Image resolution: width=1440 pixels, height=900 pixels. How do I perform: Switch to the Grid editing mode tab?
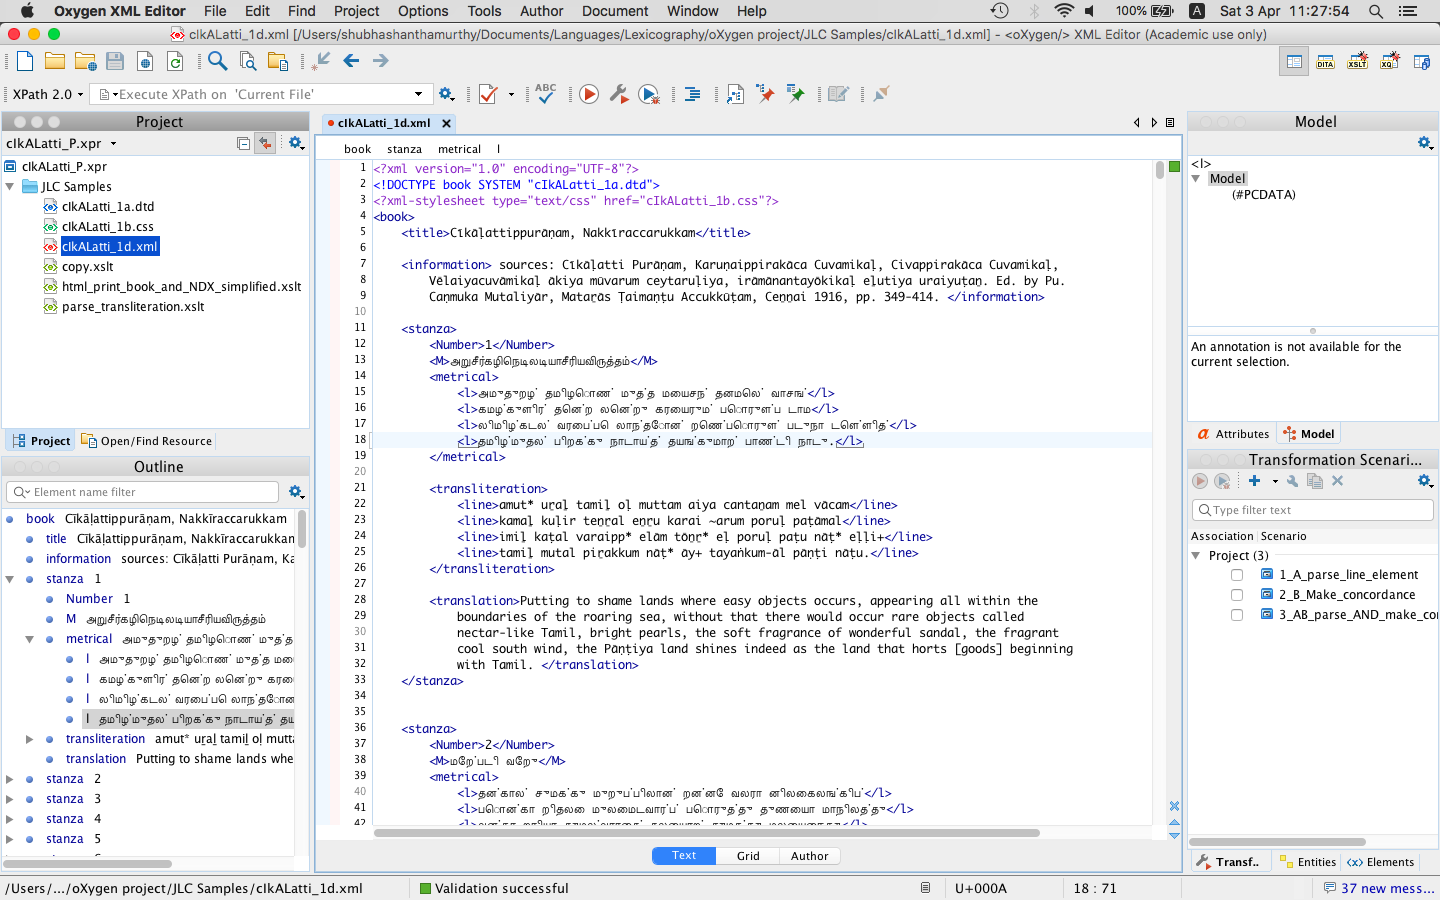coord(748,856)
